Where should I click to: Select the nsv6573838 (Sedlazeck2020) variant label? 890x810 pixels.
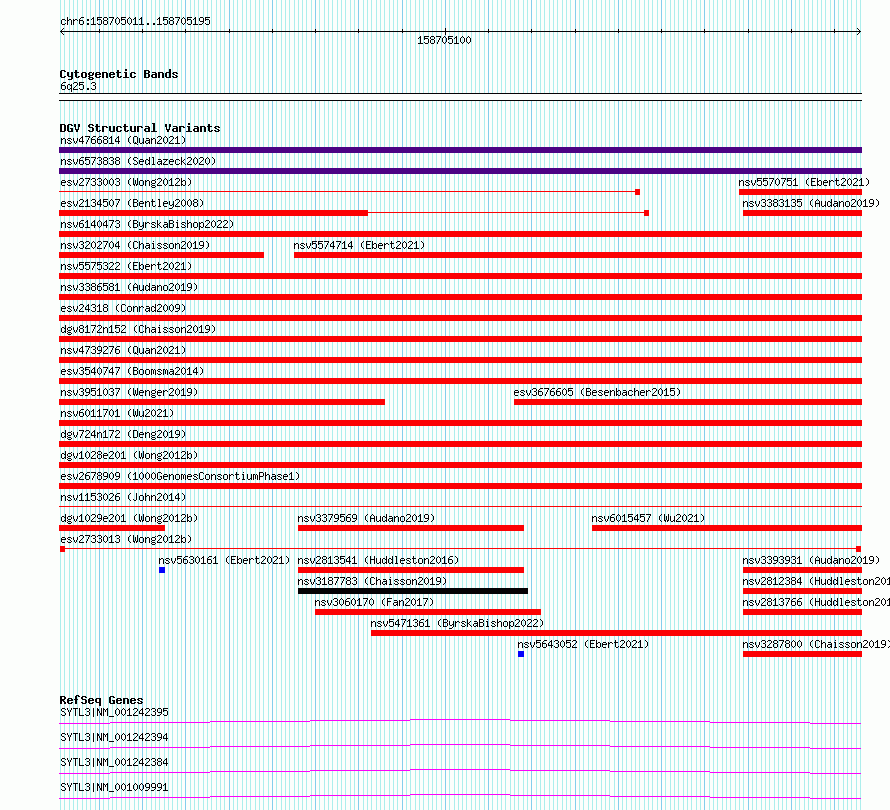[138, 161]
